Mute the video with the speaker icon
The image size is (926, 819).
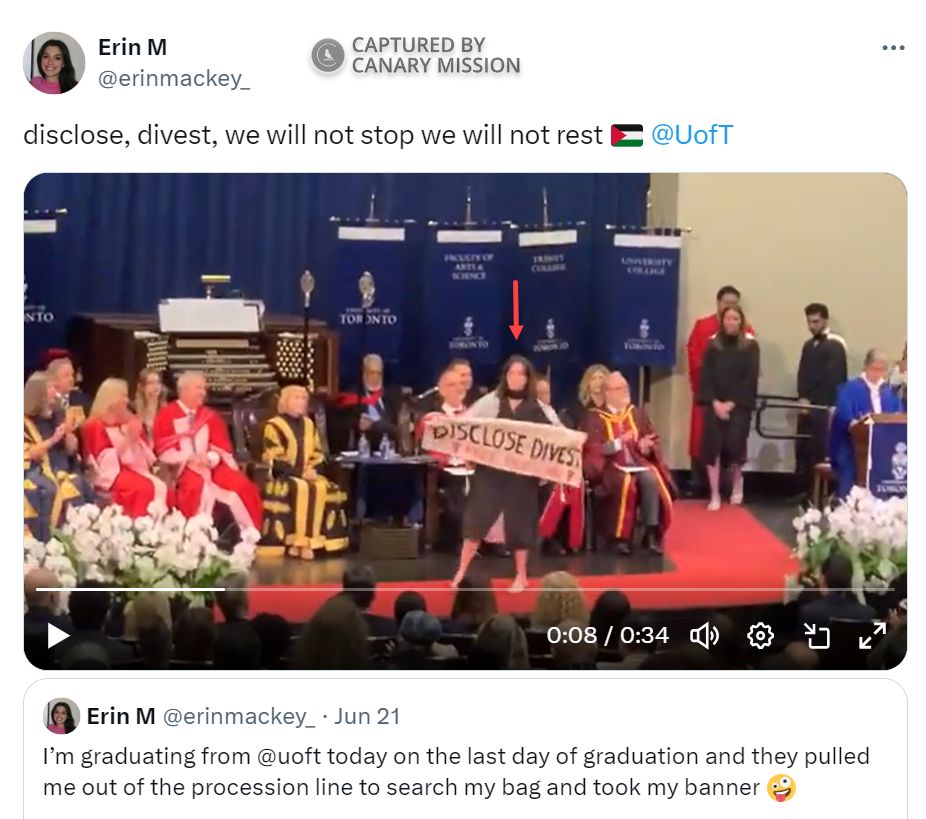[x=705, y=636]
